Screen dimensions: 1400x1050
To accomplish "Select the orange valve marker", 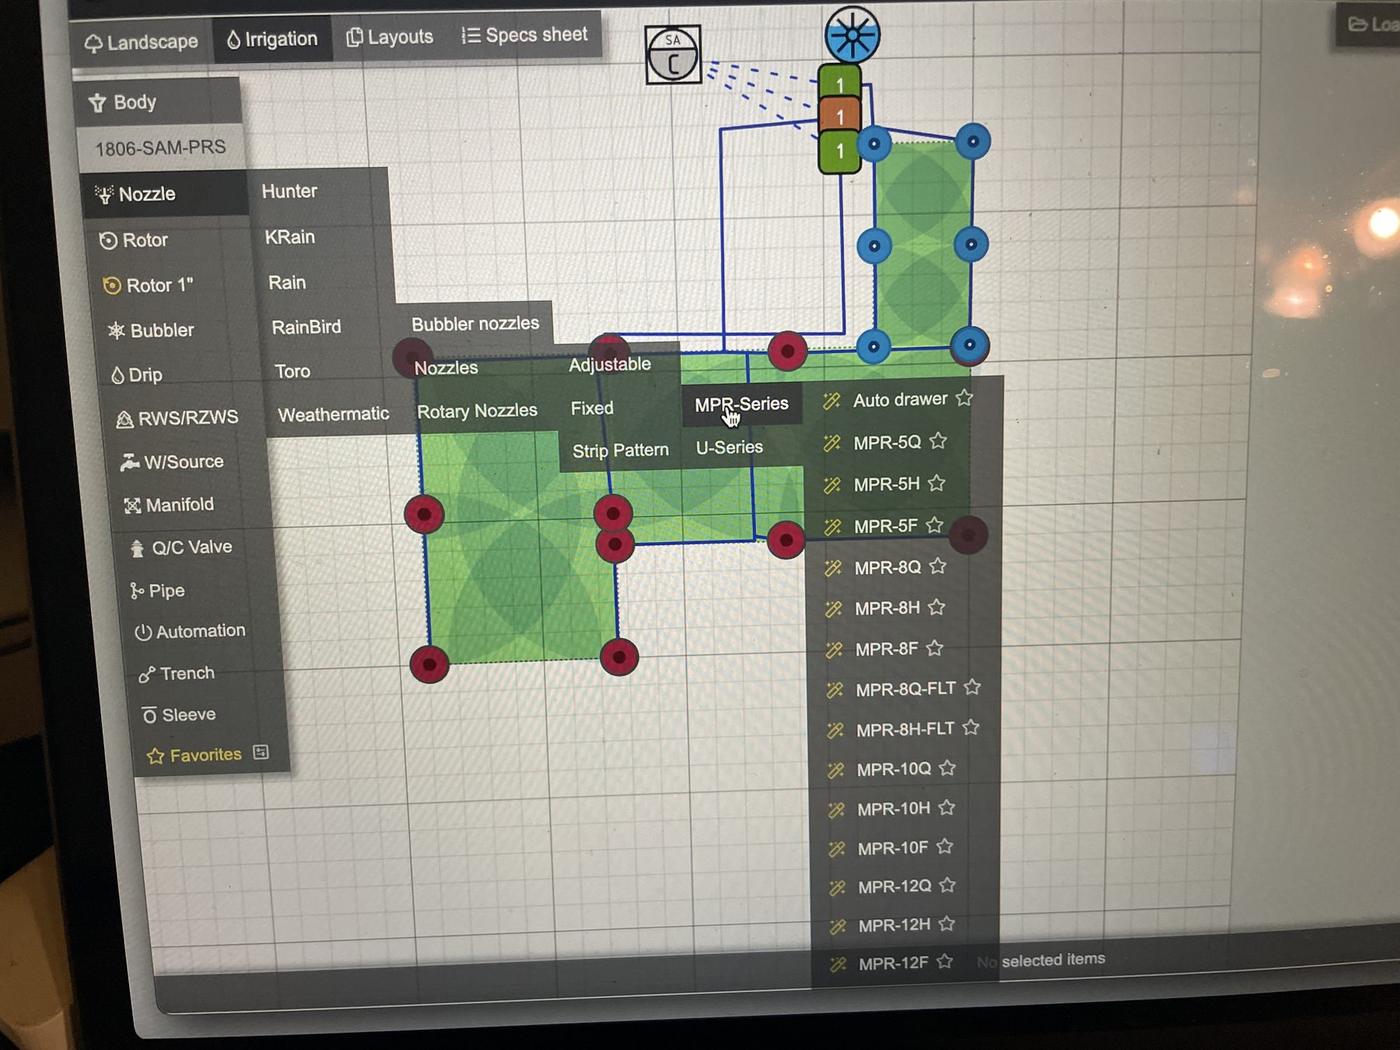I will coord(840,116).
